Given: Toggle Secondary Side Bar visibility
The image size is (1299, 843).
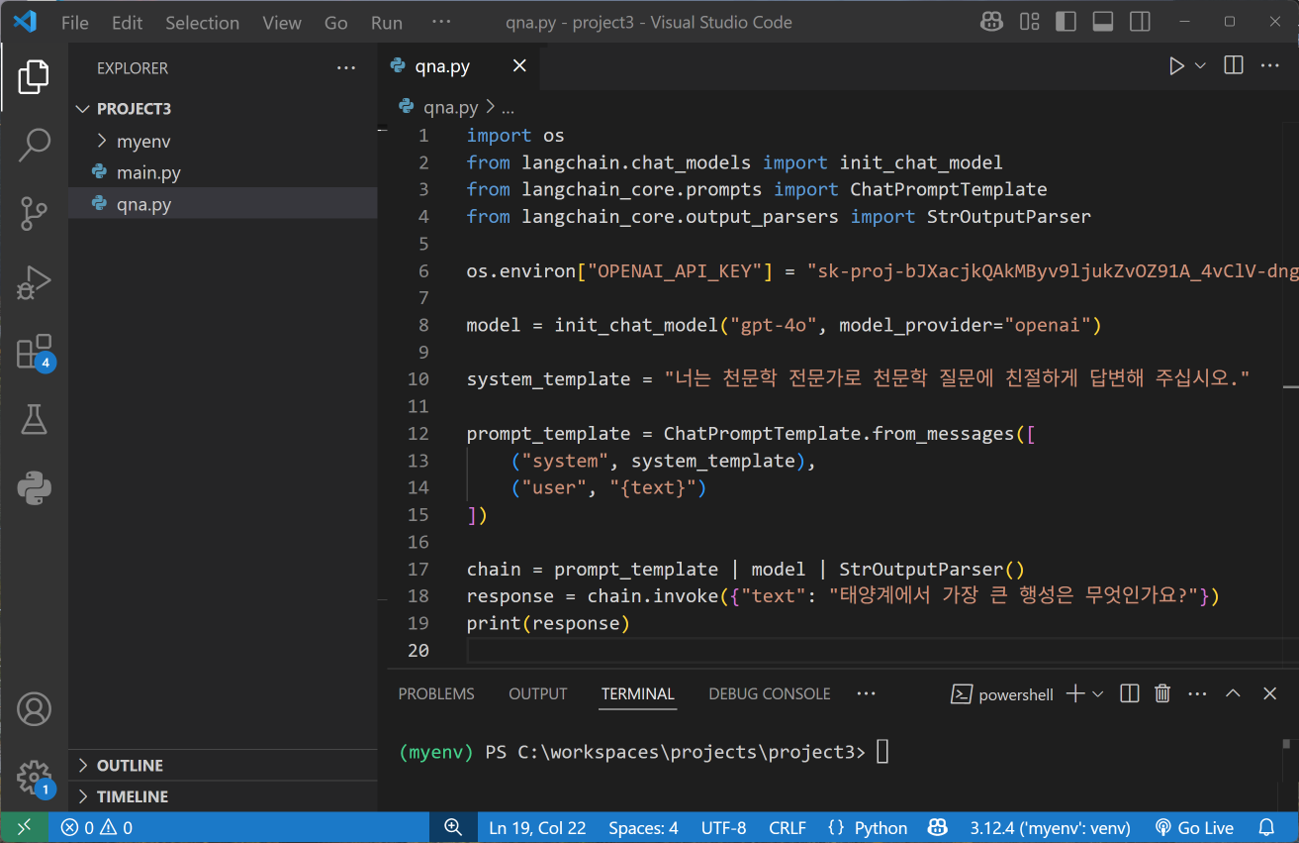Looking at the screenshot, I should point(1140,22).
